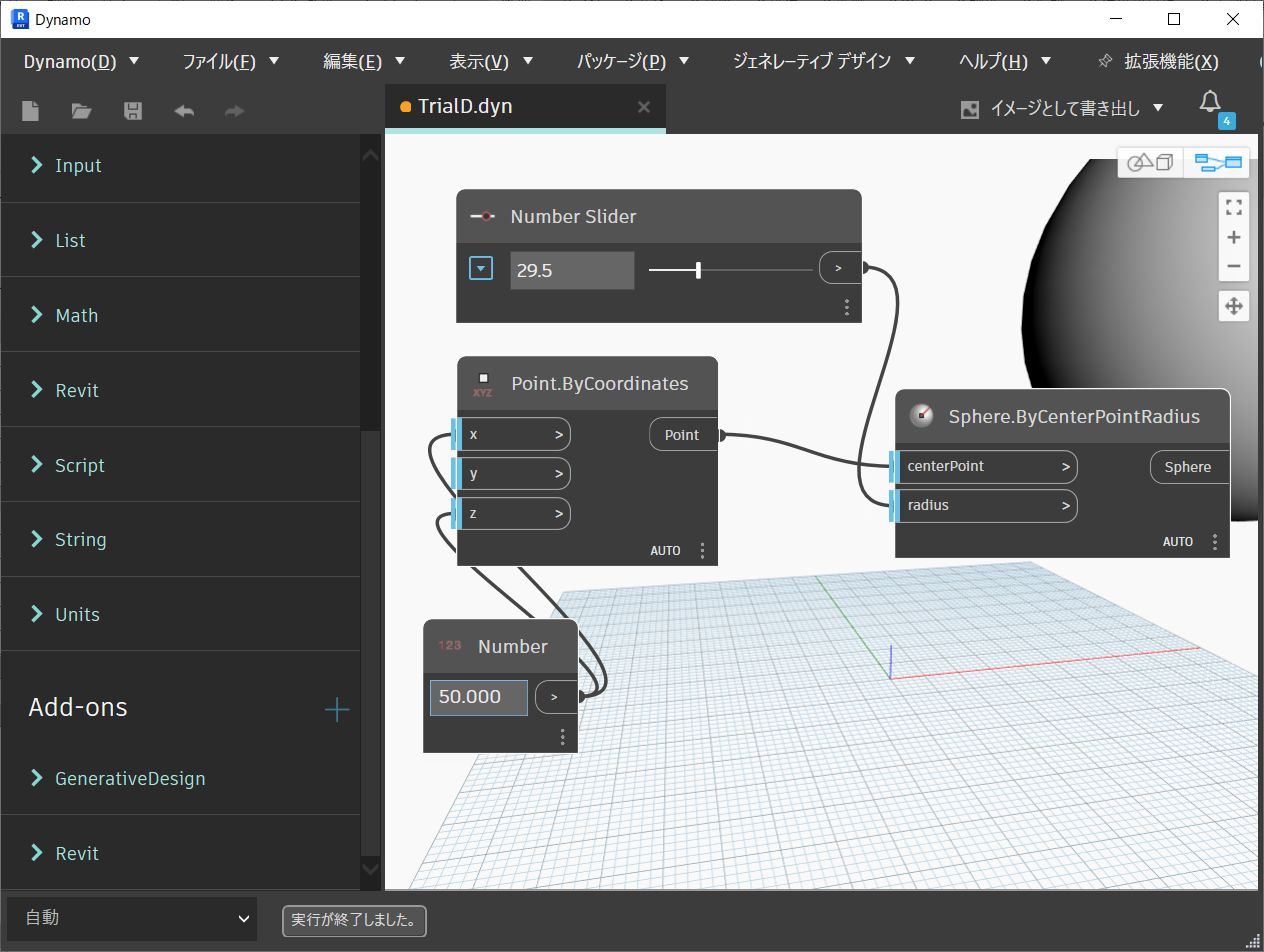1264x952 pixels.
Task: Open the 編集(E) menu
Action: [364, 61]
